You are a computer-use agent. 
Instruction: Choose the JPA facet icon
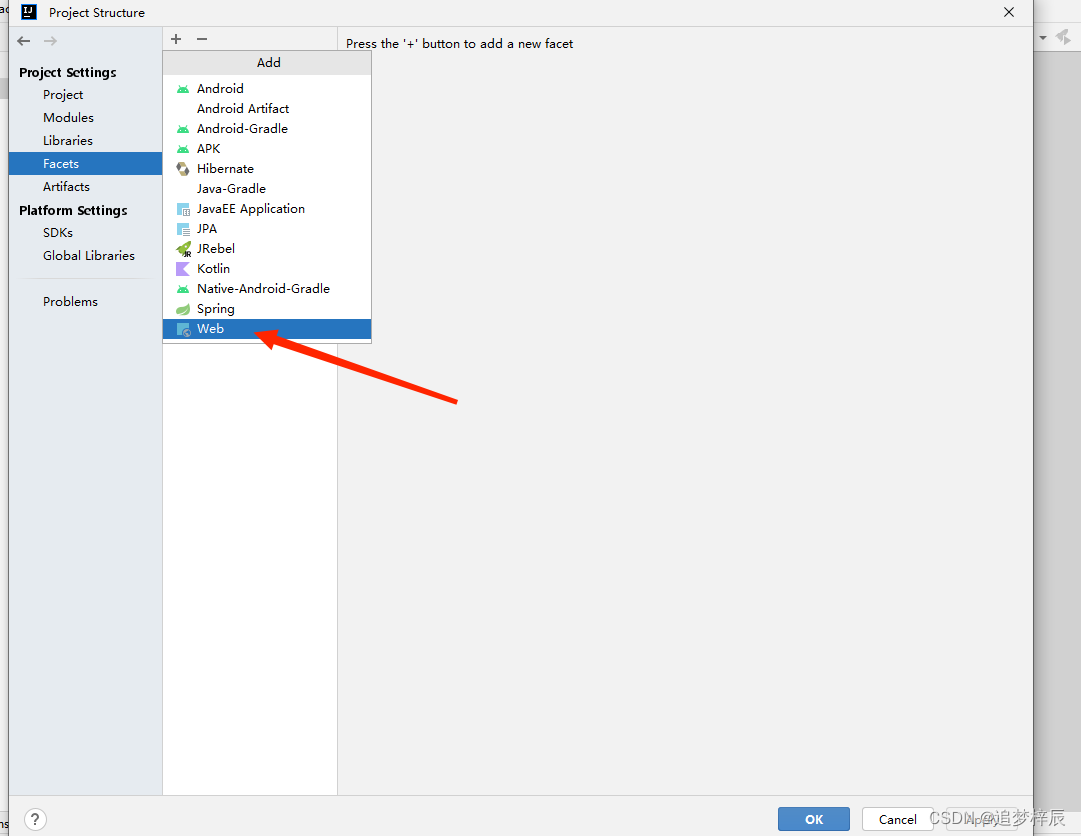[x=183, y=229]
